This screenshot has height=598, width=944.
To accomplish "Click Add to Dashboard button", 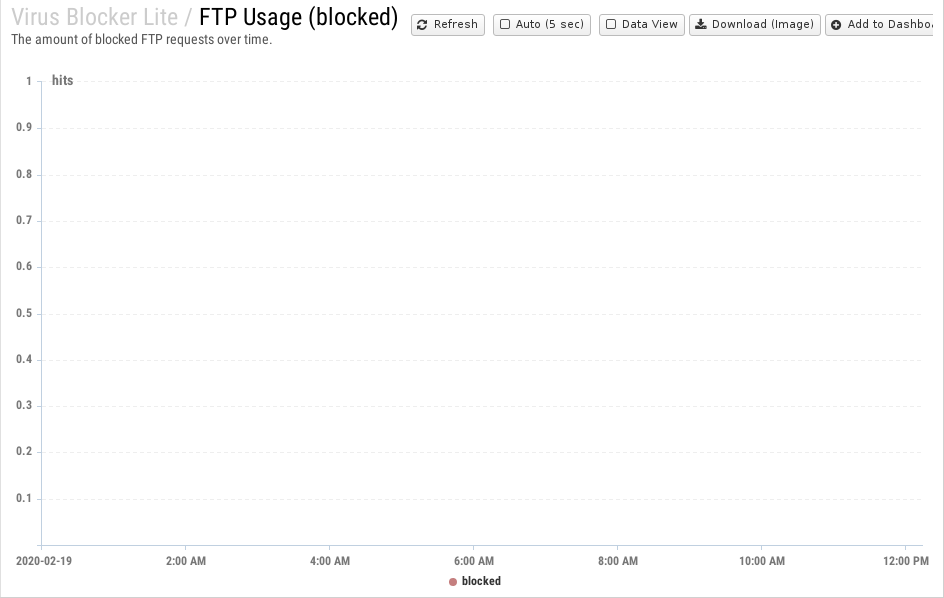I will coord(879,25).
